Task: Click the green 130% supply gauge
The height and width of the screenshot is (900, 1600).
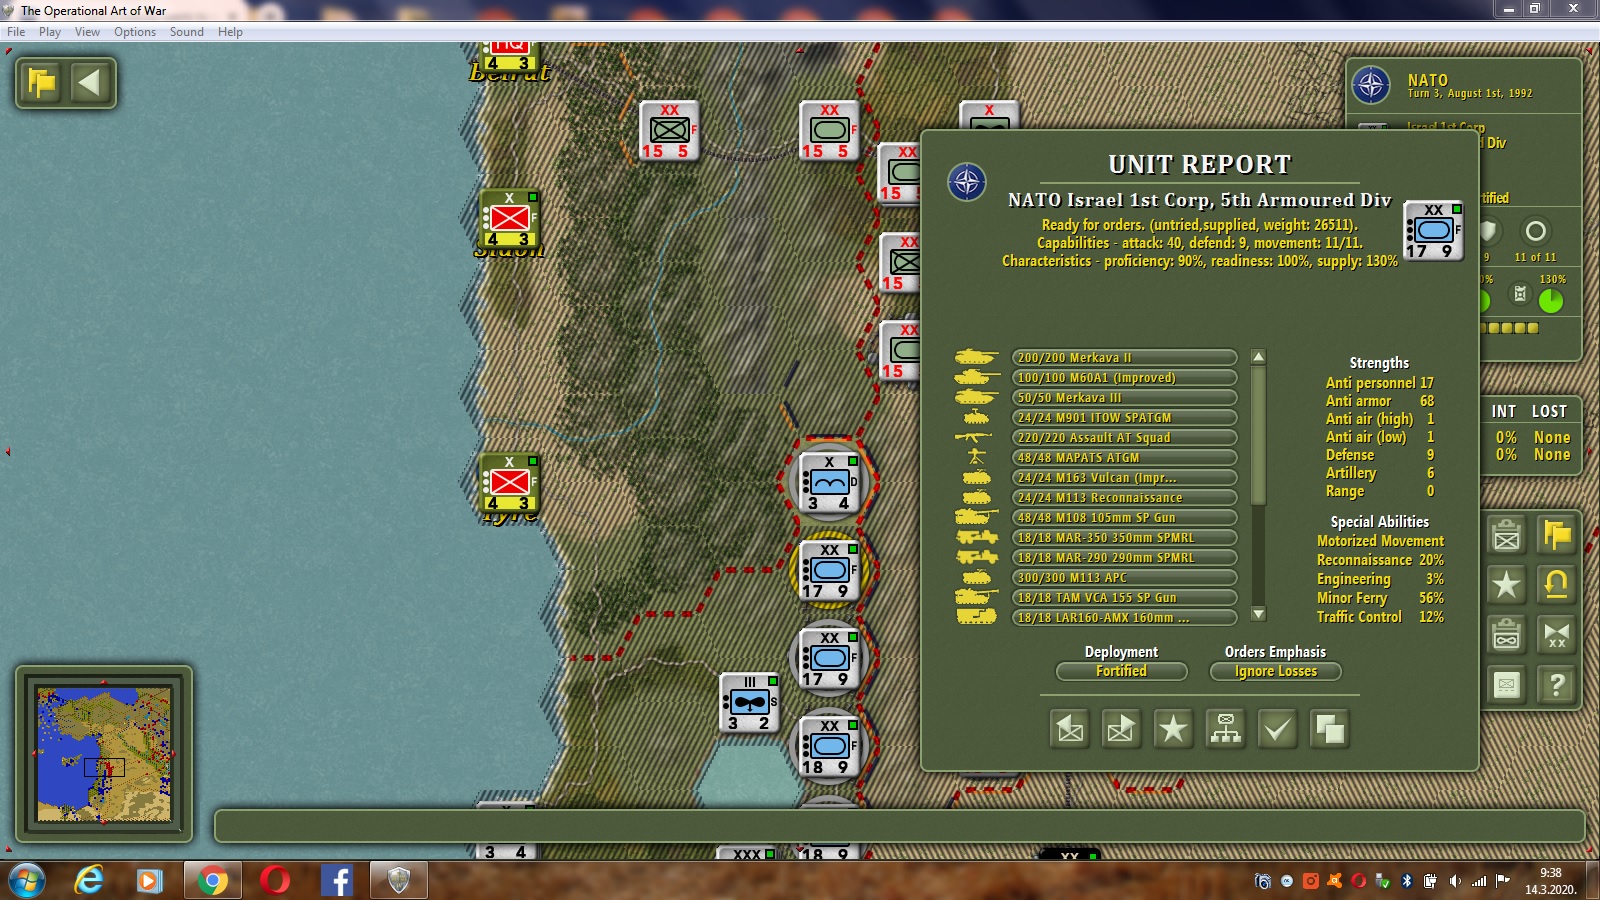Action: 1551,300
